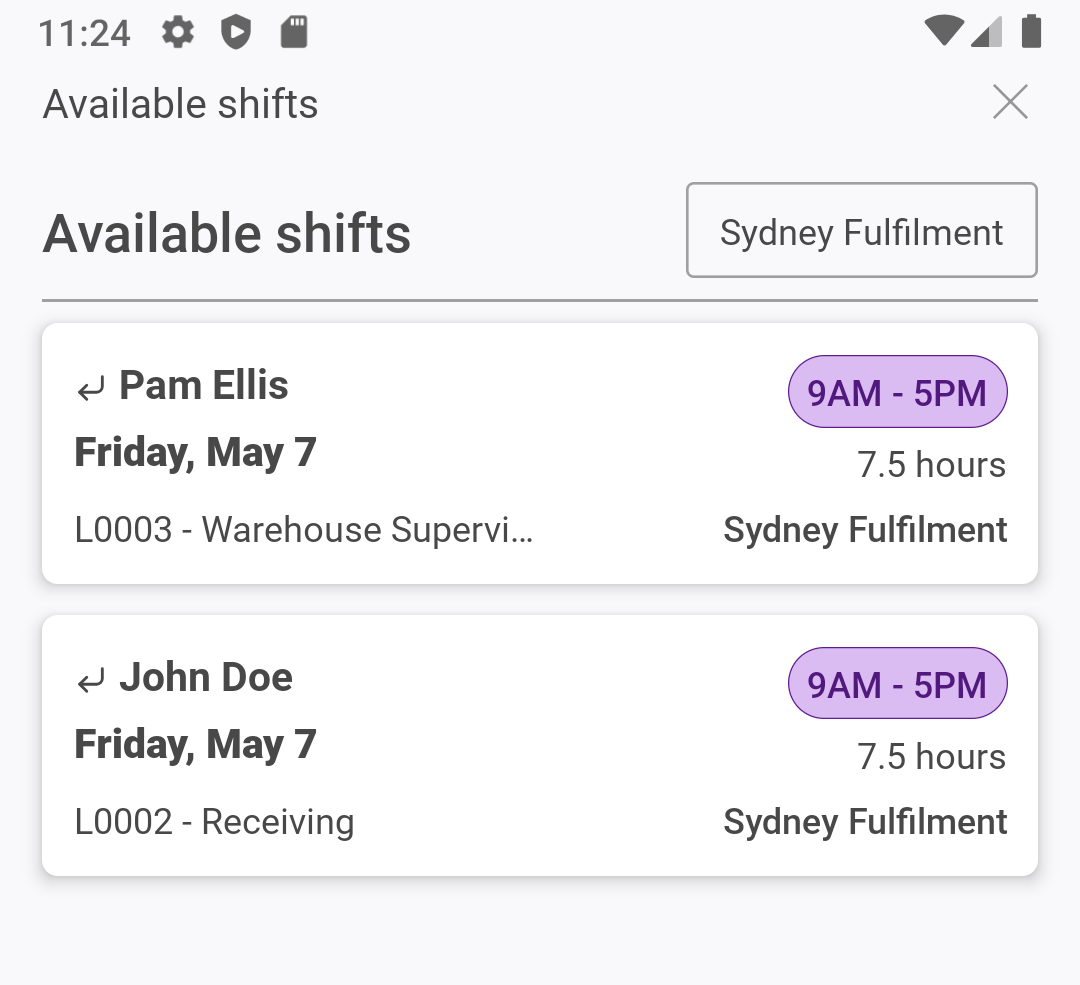Select Pam Ellis 9AM - 5PM time badge
Screen dimensions: 1080x985
coord(897,393)
